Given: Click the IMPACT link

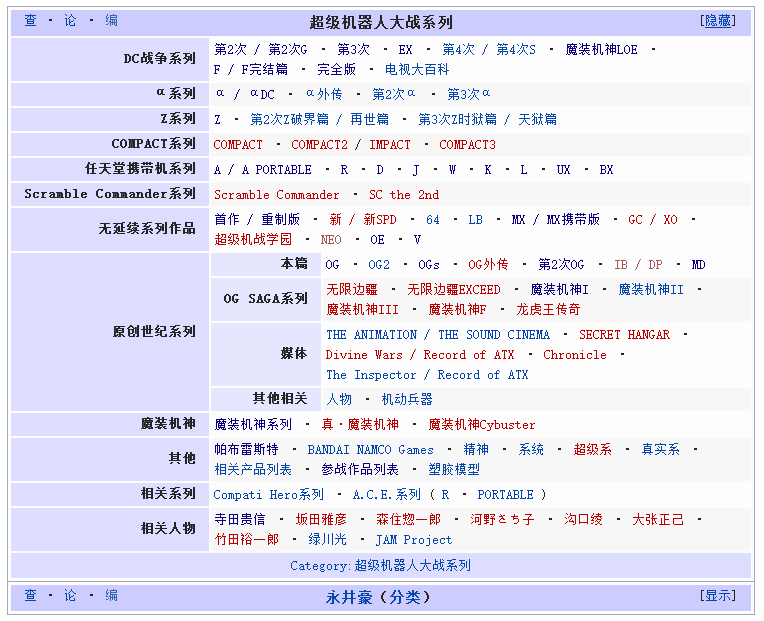Looking at the screenshot, I should (x=390, y=145).
